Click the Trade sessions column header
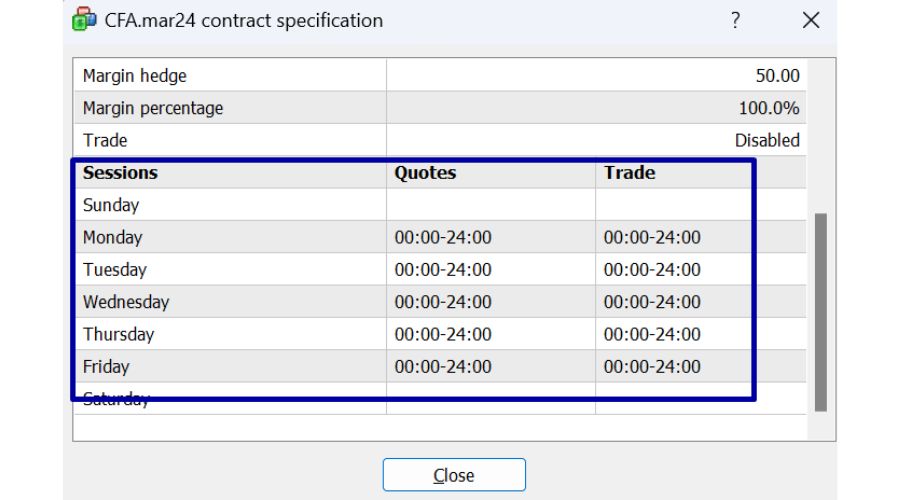 pyautogui.click(x=629, y=173)
